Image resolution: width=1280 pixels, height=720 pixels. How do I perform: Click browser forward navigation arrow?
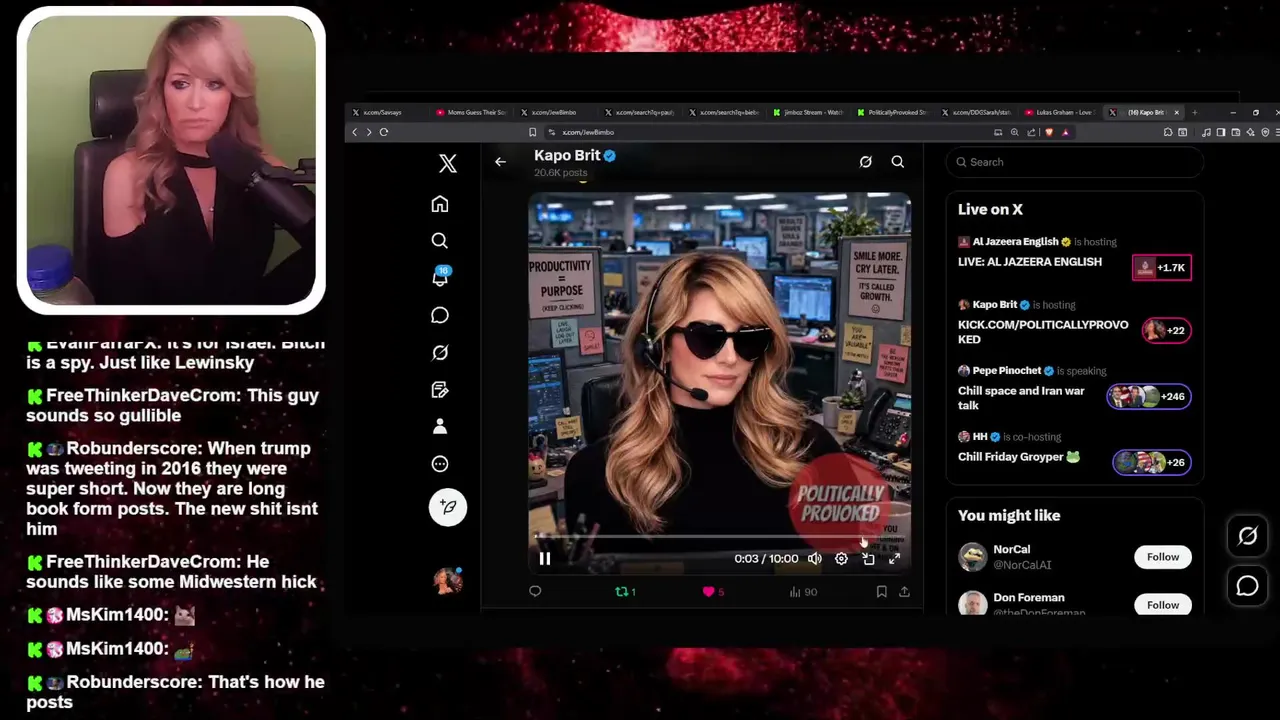(369, 132)
